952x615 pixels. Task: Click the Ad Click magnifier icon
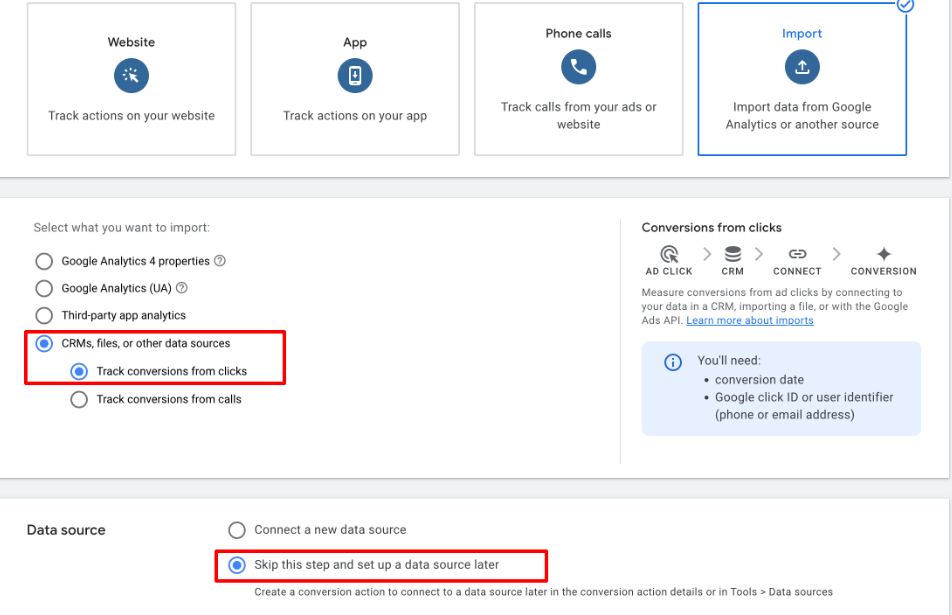(669, 254)
